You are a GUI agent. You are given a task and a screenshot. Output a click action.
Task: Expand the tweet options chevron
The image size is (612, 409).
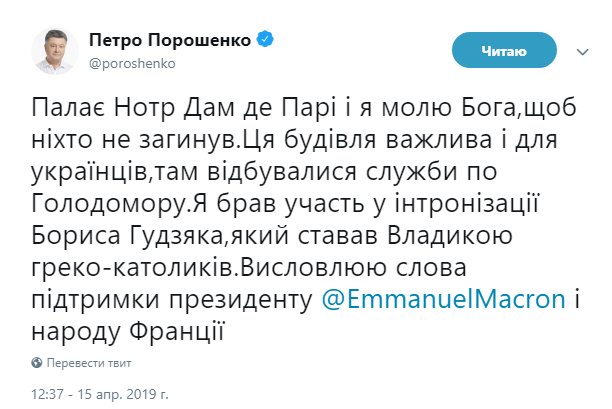(582, 49)
